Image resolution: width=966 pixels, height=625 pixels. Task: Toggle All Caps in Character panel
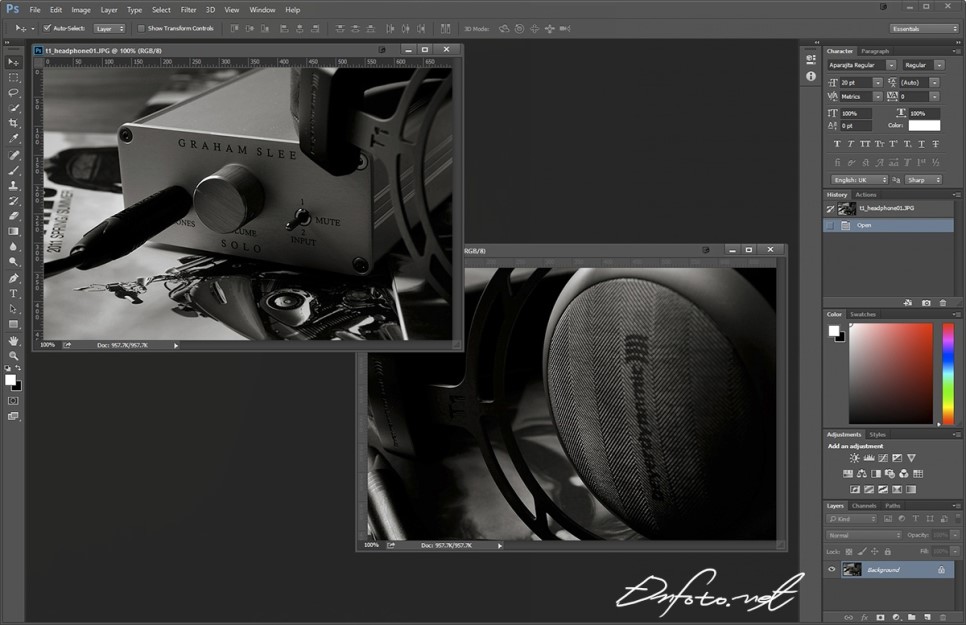(x=865, y=144)
